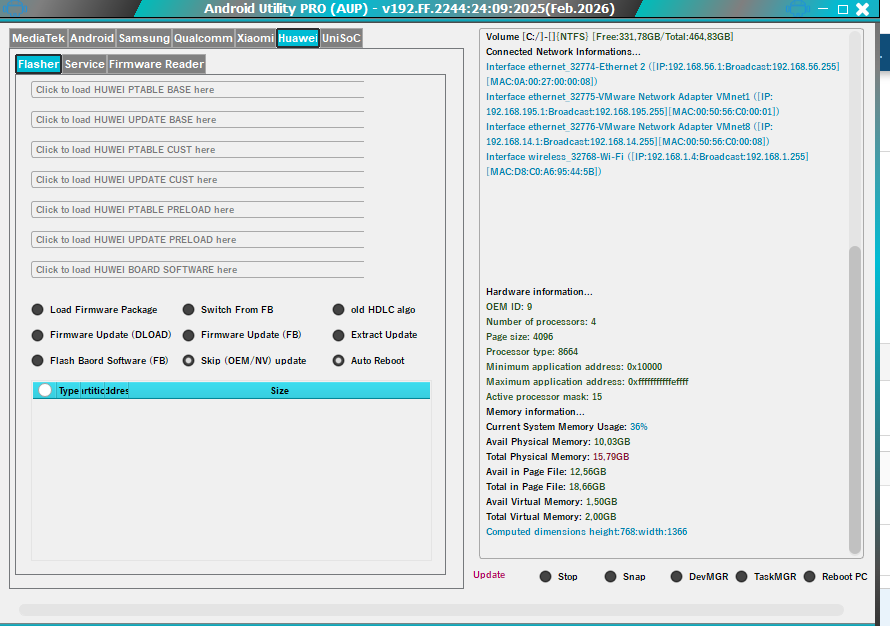Viewport: 890px width, 626px height.
Task: Open the Samsung tab
Action: point(144,38)
